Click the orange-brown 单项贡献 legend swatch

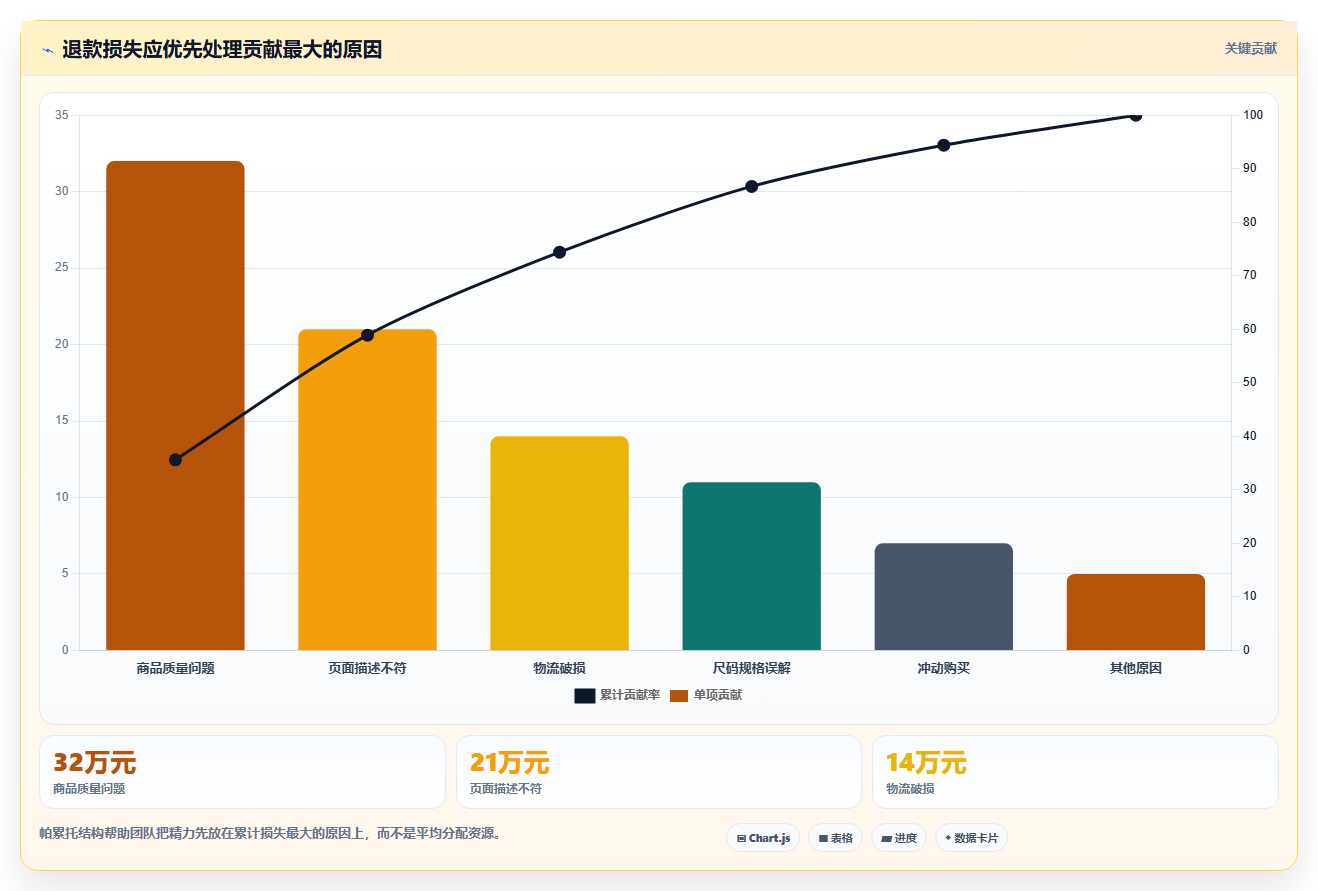(679, 696)
